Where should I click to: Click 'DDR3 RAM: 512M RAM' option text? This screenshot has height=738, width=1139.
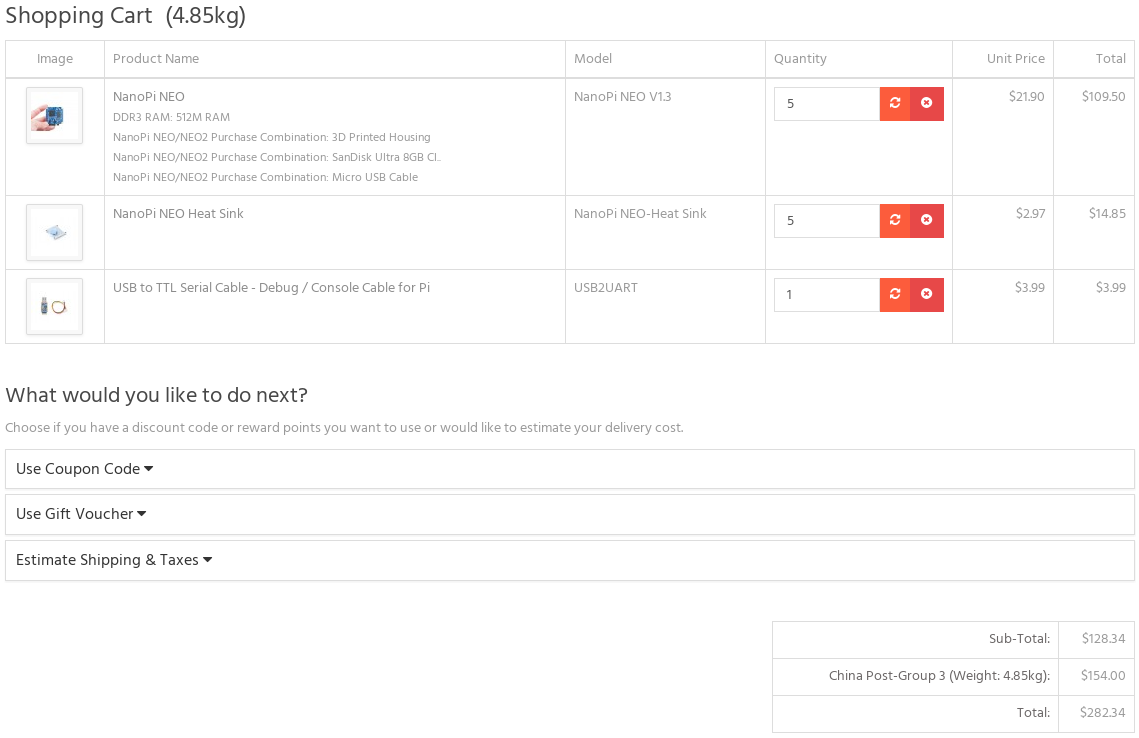pos(171,117)
